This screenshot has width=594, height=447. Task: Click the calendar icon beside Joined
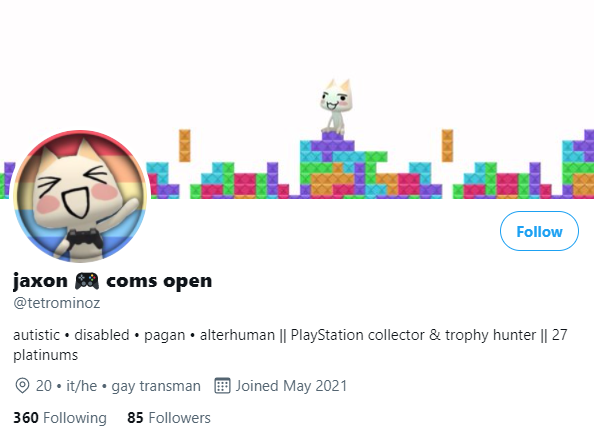pos(222,386)
